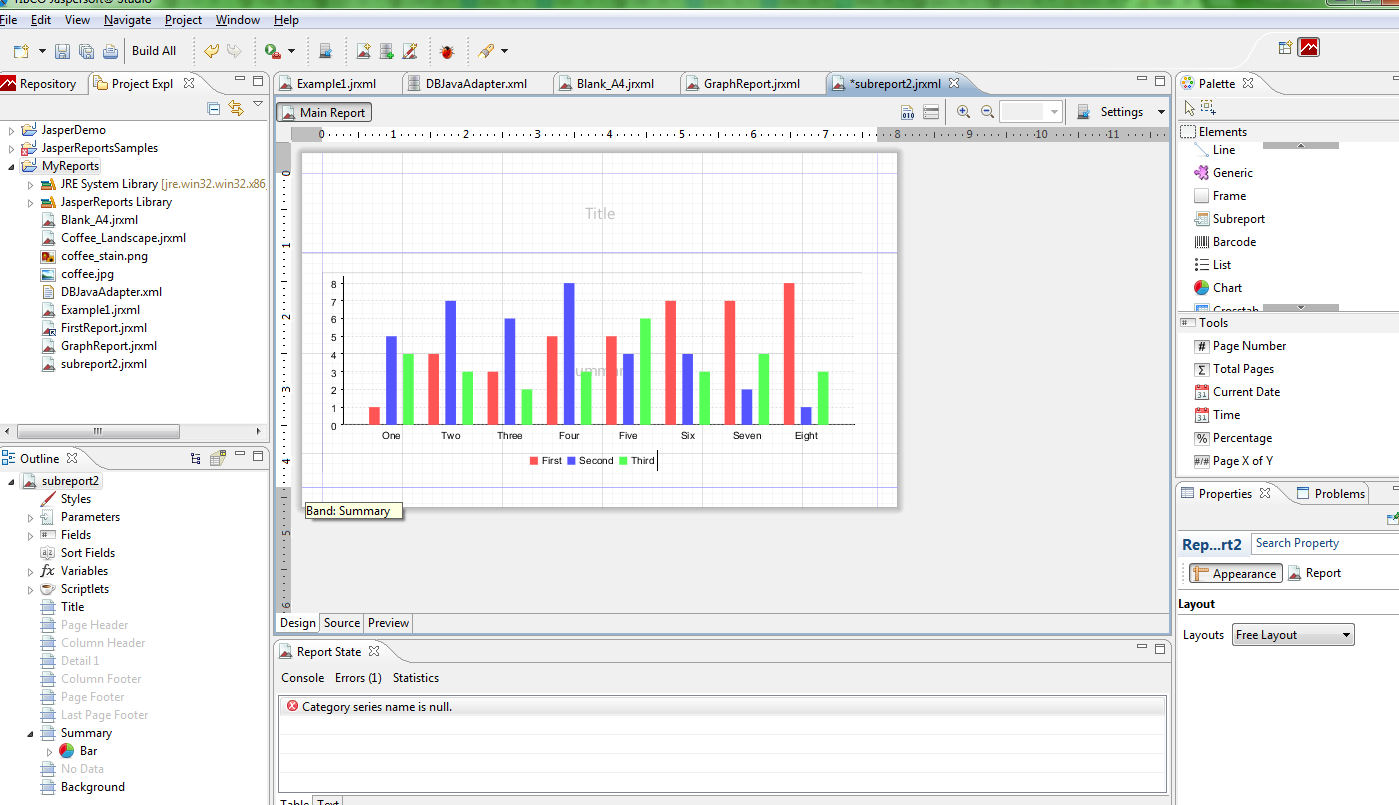
Task: Pick the Total Pages tool in Palette
Action: tap(1233, 369)
